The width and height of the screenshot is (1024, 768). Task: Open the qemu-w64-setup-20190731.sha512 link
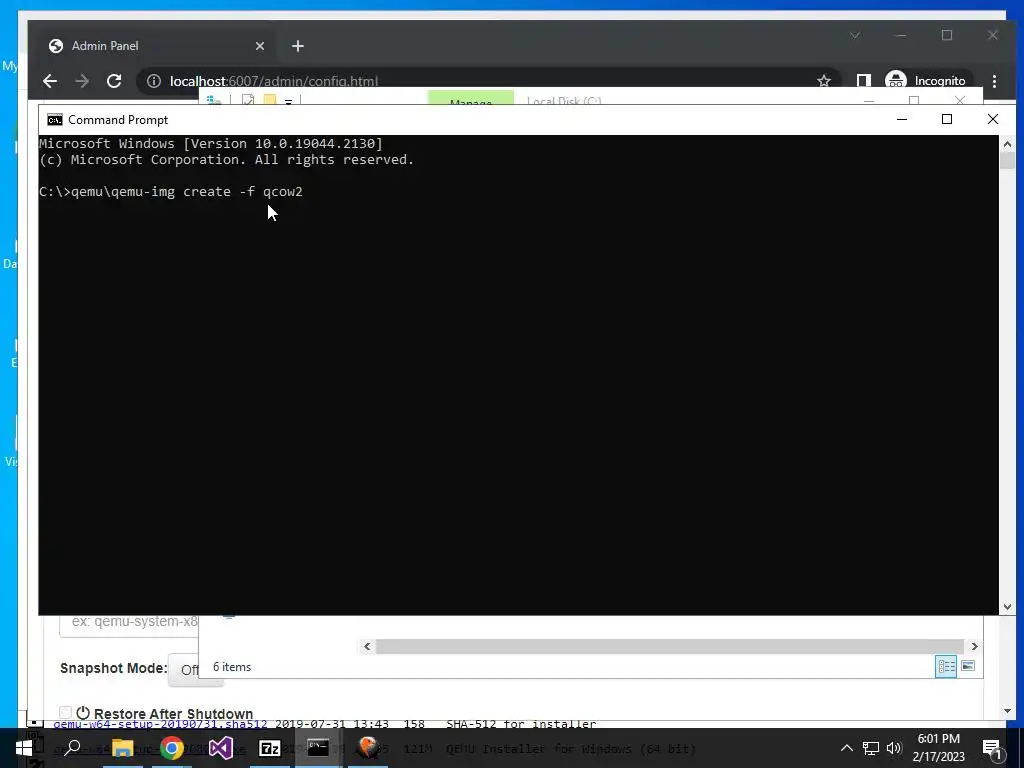[x=161, y=724]
